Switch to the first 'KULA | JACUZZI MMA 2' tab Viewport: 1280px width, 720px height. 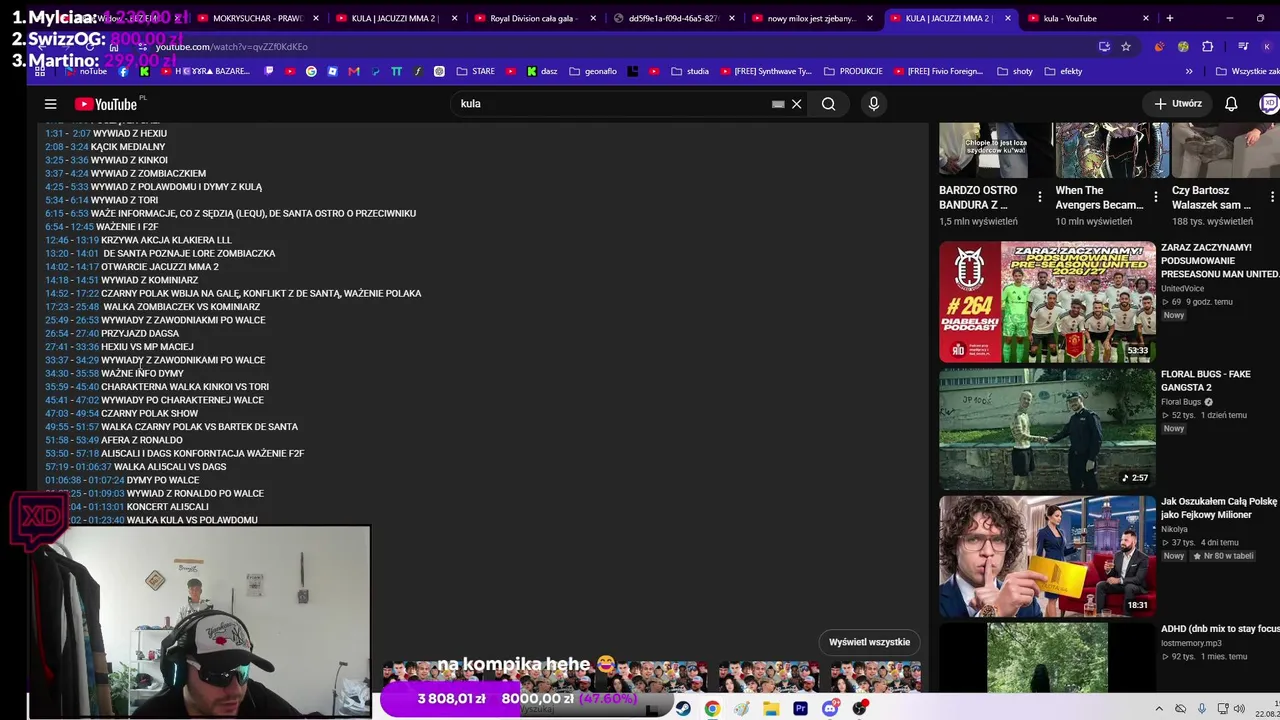[395, 18]
